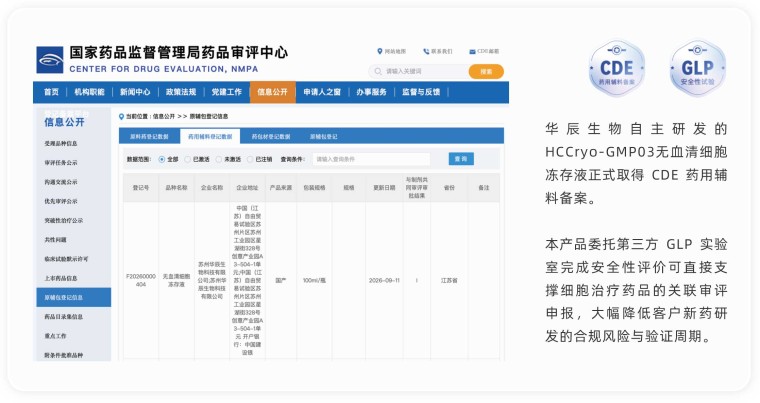Open the highlighted 信息公开 nav item
Screen dimensions: 760x403
click(272, 92)
